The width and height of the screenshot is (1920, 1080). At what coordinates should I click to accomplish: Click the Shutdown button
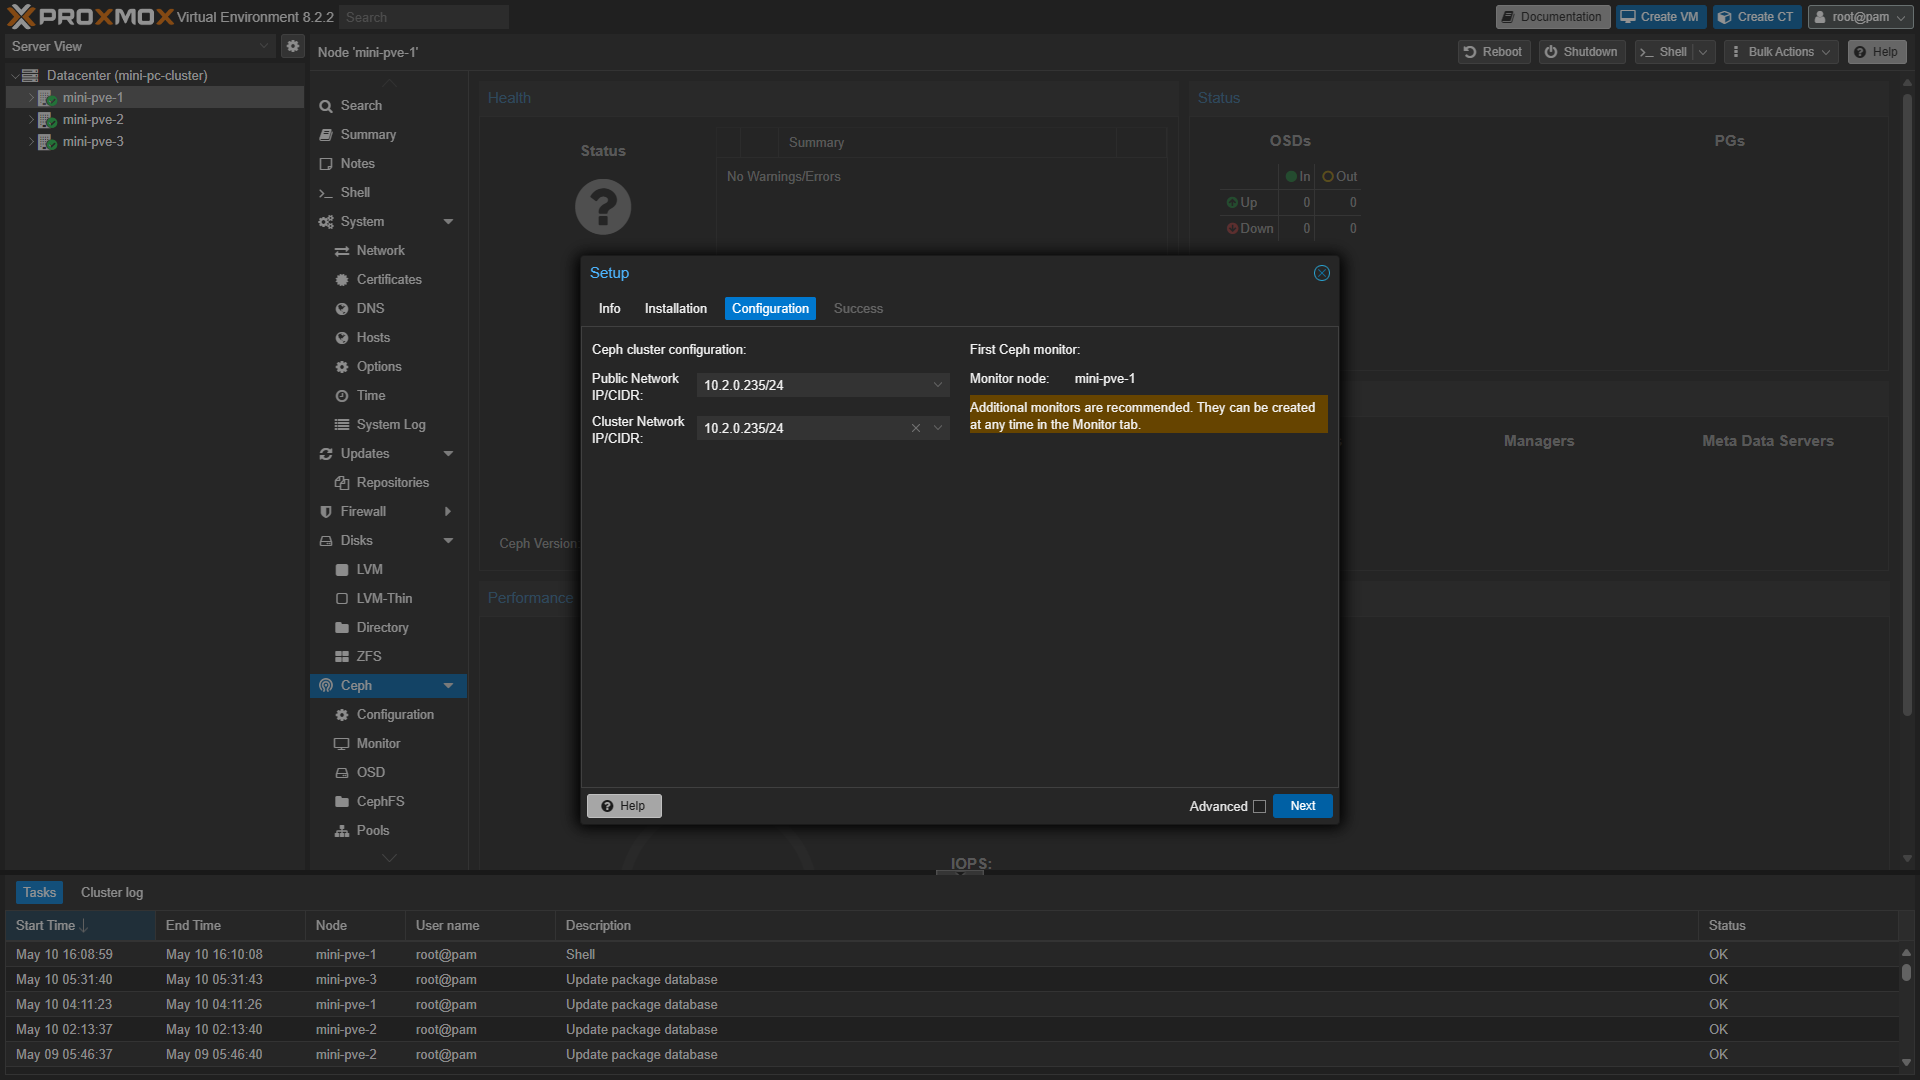[1582, 52]
